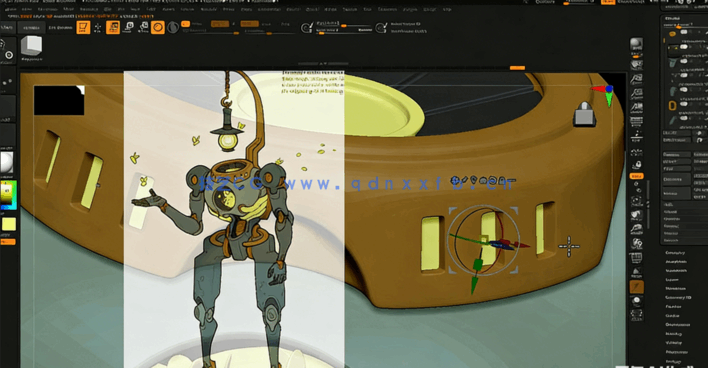Expand the Deformation sub-palette

(677, 324)
